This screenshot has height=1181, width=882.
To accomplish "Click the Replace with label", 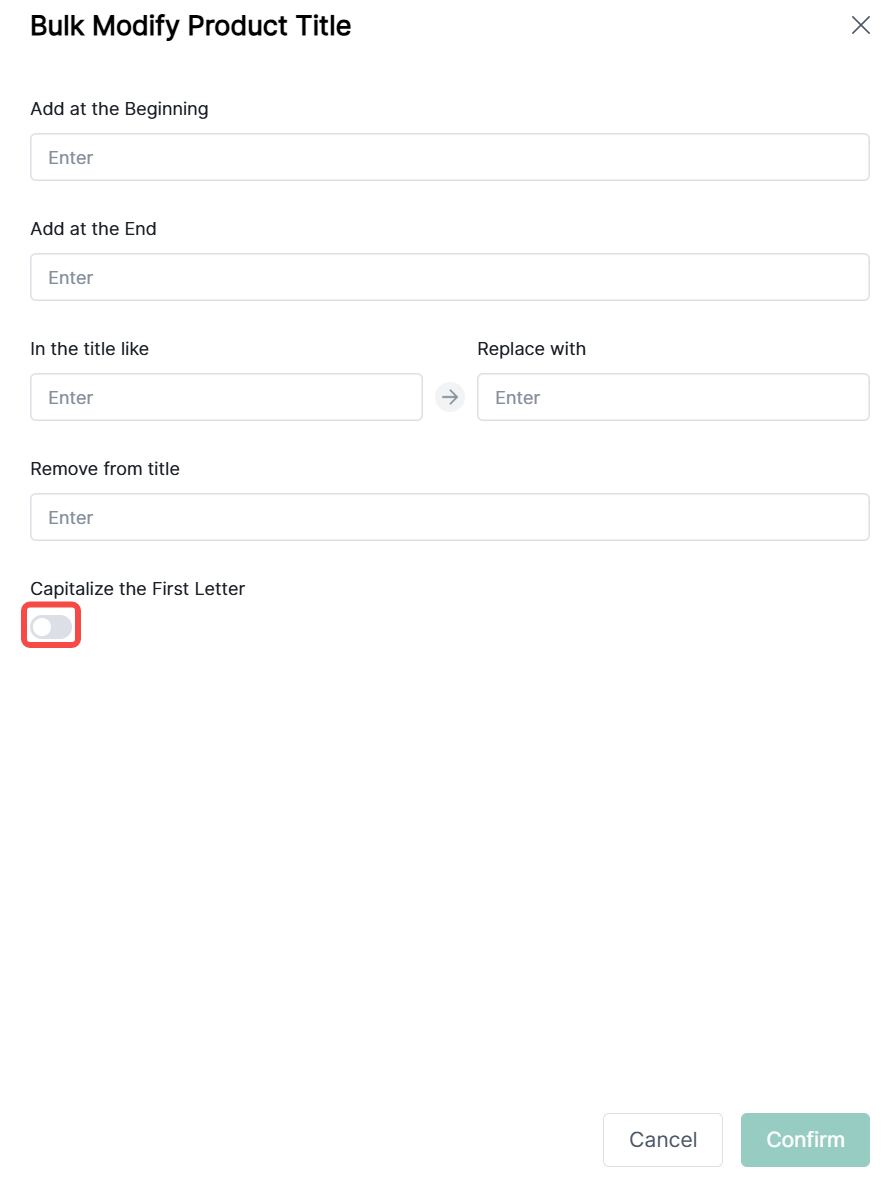I will pyautogui.click(x=531, y=349).
